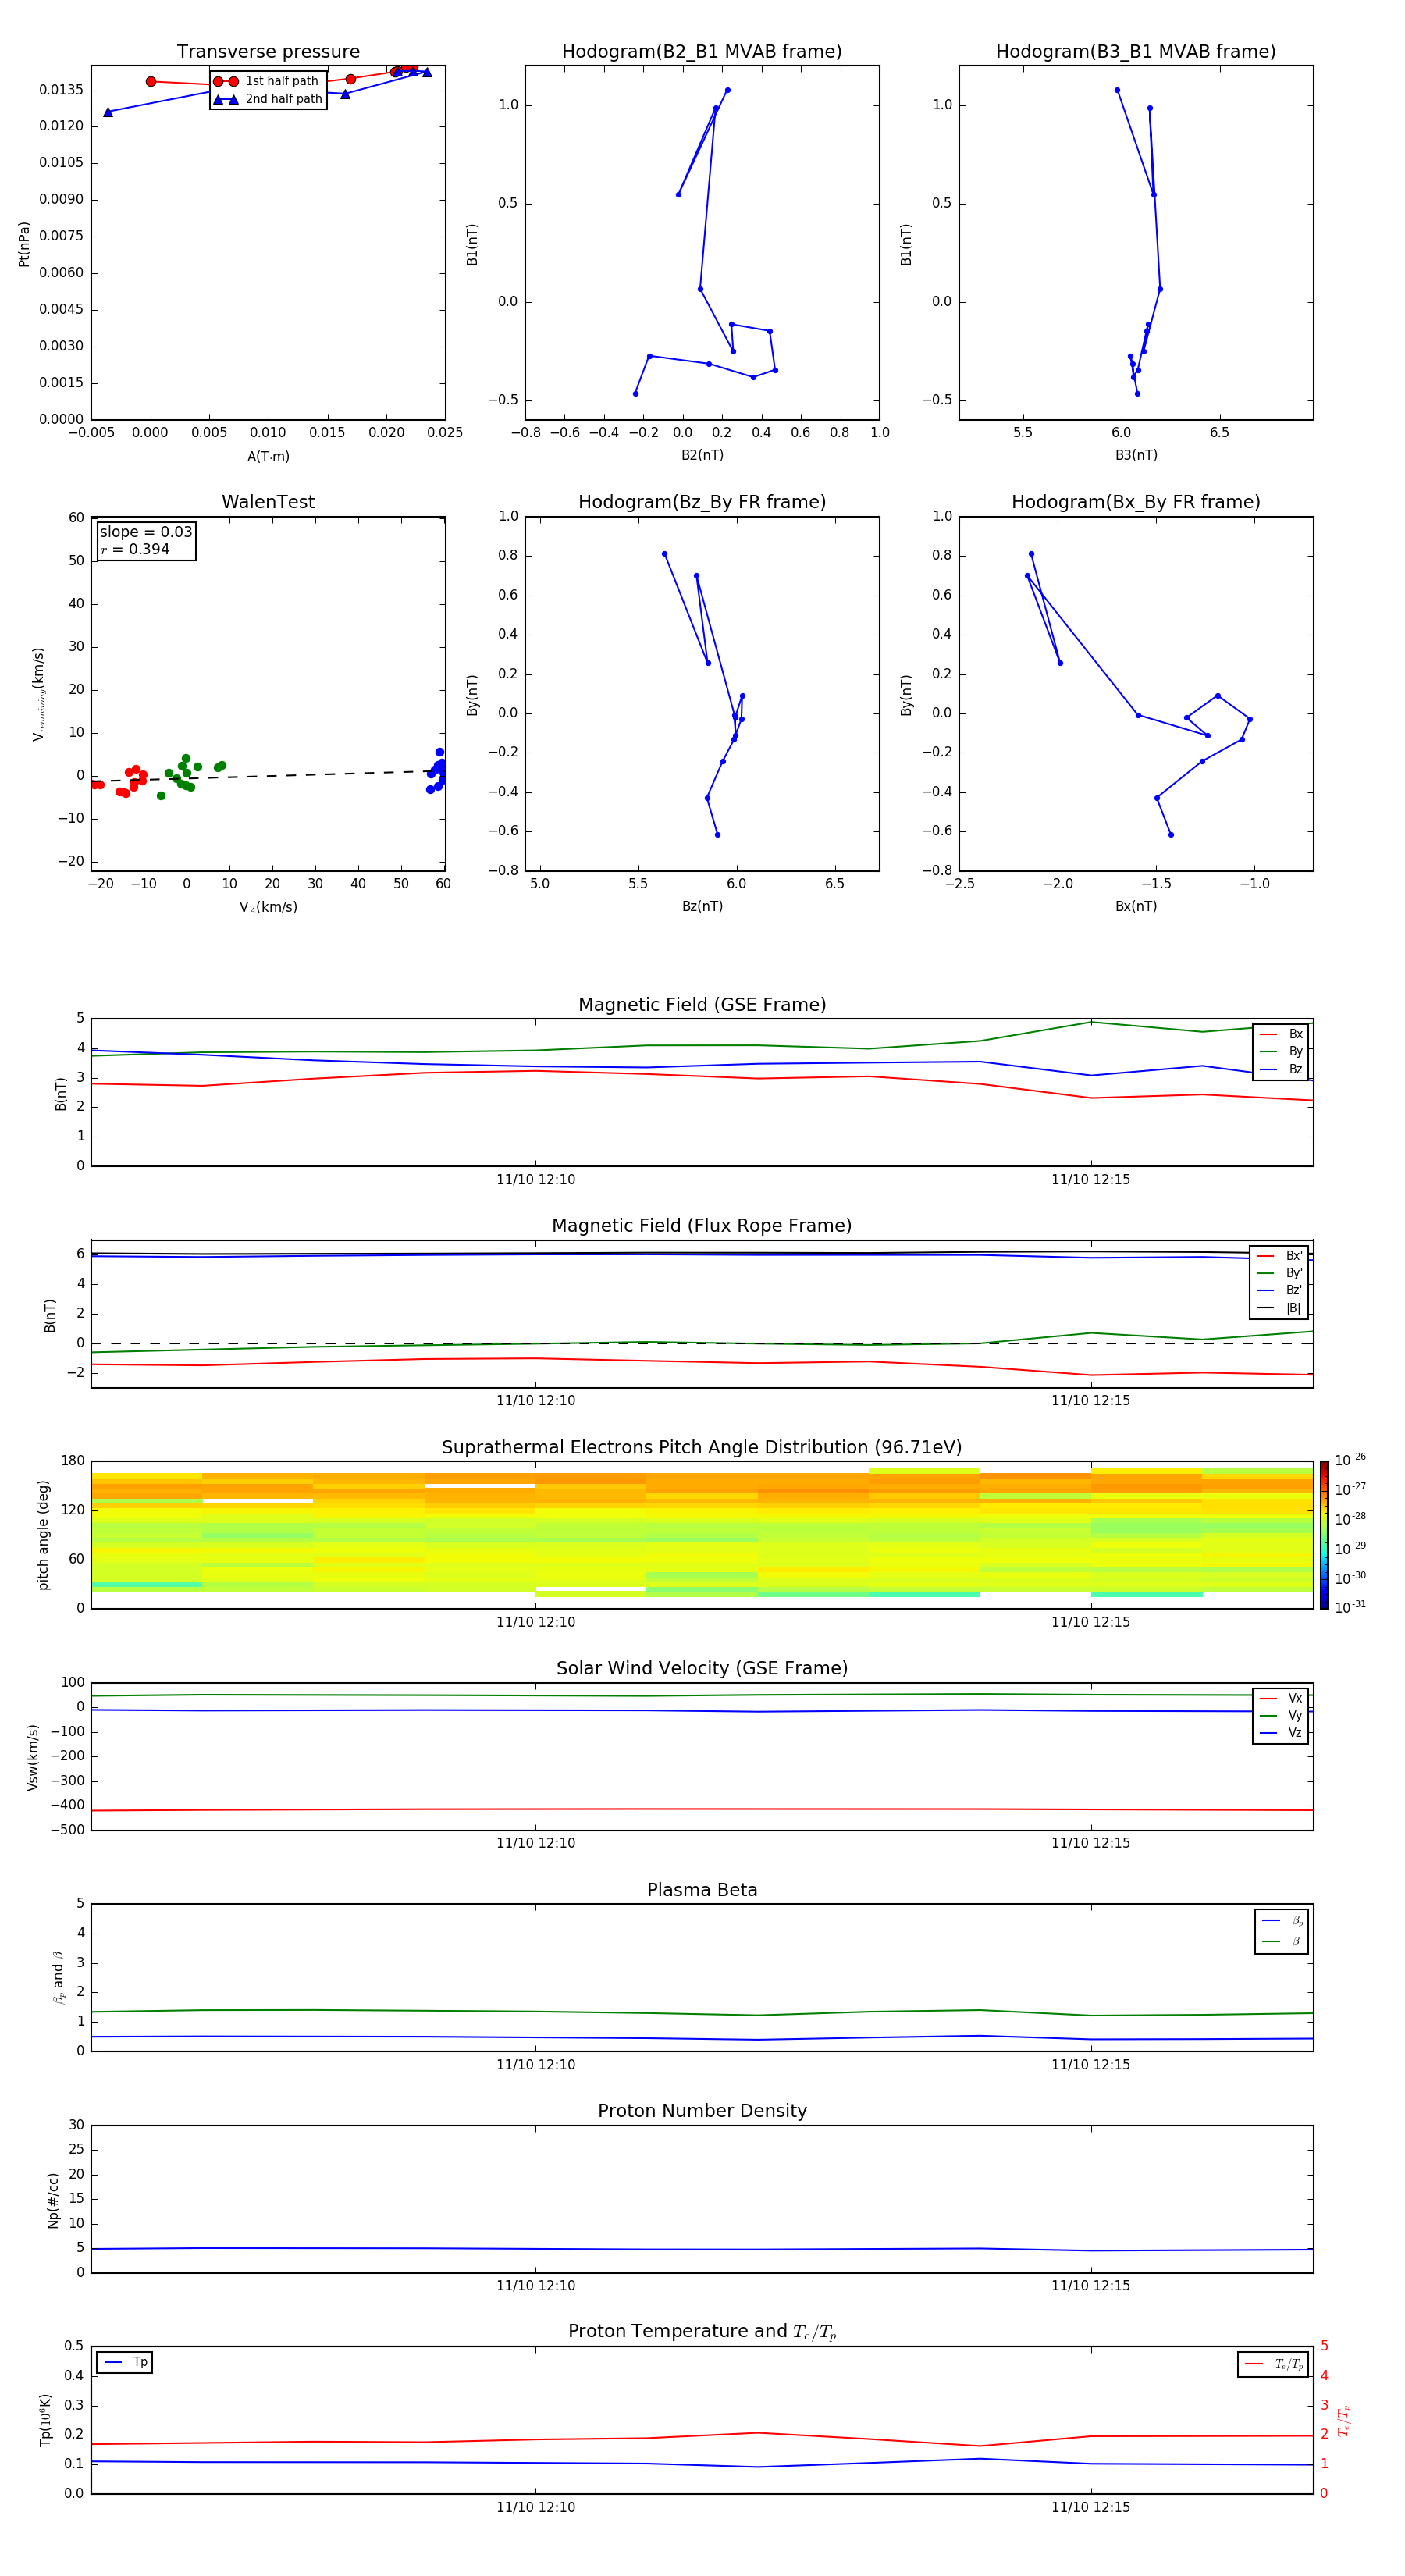This screenshot has width=1405, height=2576.
Task: Click the 'Magnetic Field (Flux Rope Frame)' title
Action: [702, 1226]
